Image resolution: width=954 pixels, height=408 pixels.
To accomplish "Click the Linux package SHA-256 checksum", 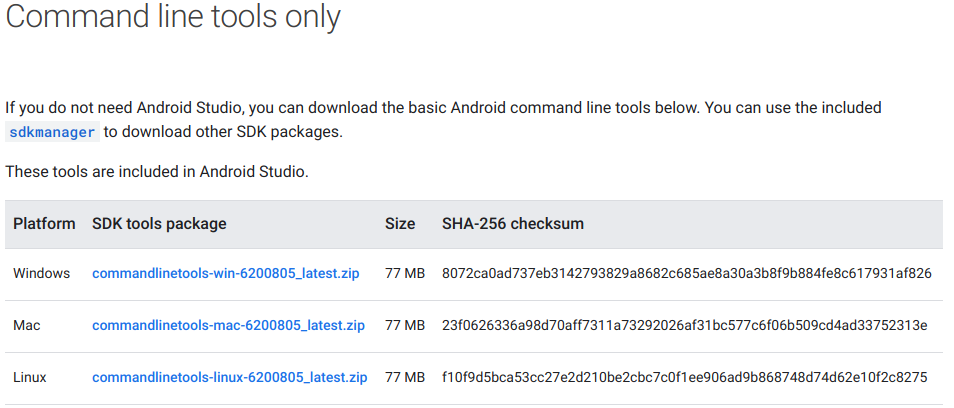I will pyautogui.click(x=685, y=378).
